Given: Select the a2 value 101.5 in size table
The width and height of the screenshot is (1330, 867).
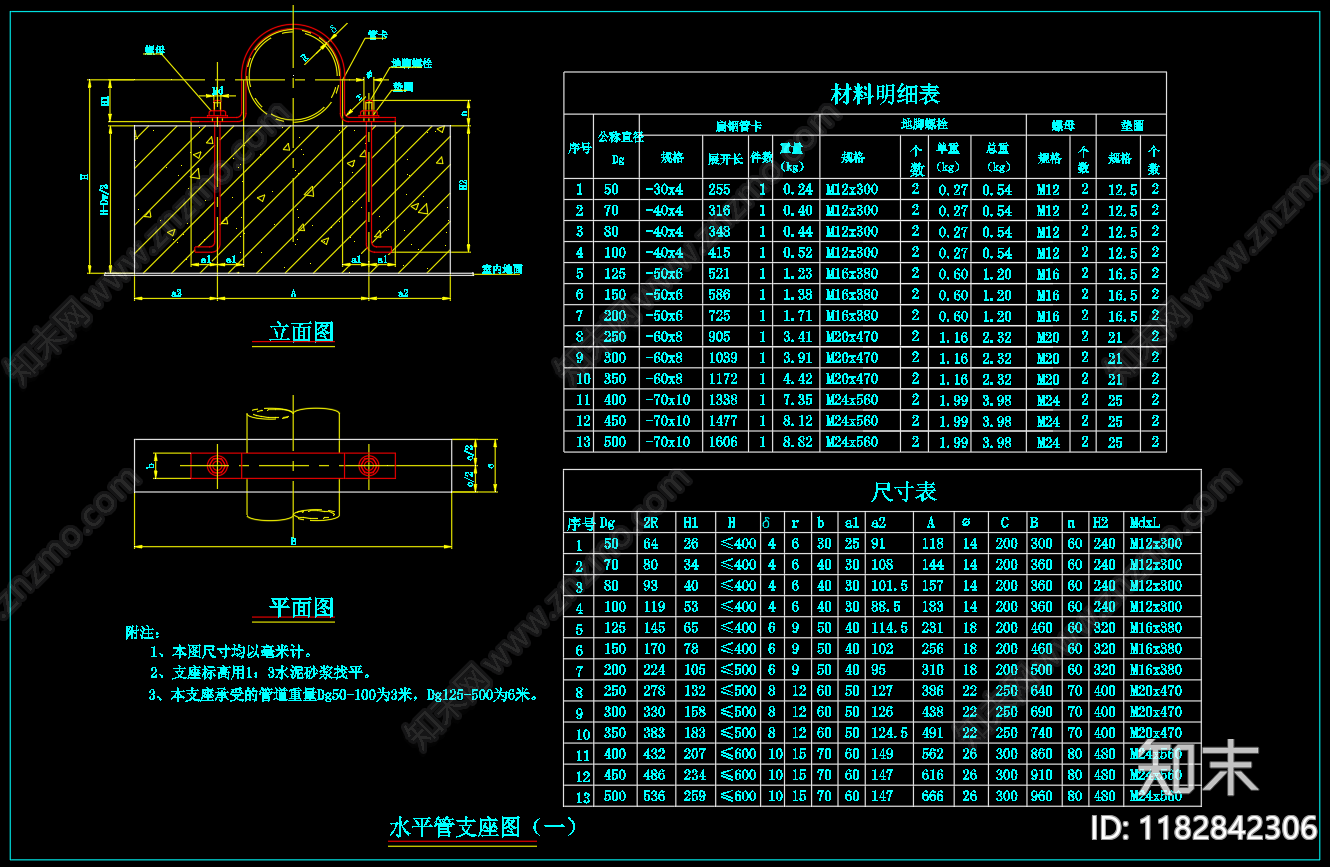Looking at the screenshot, I should [x=889, y=586].
